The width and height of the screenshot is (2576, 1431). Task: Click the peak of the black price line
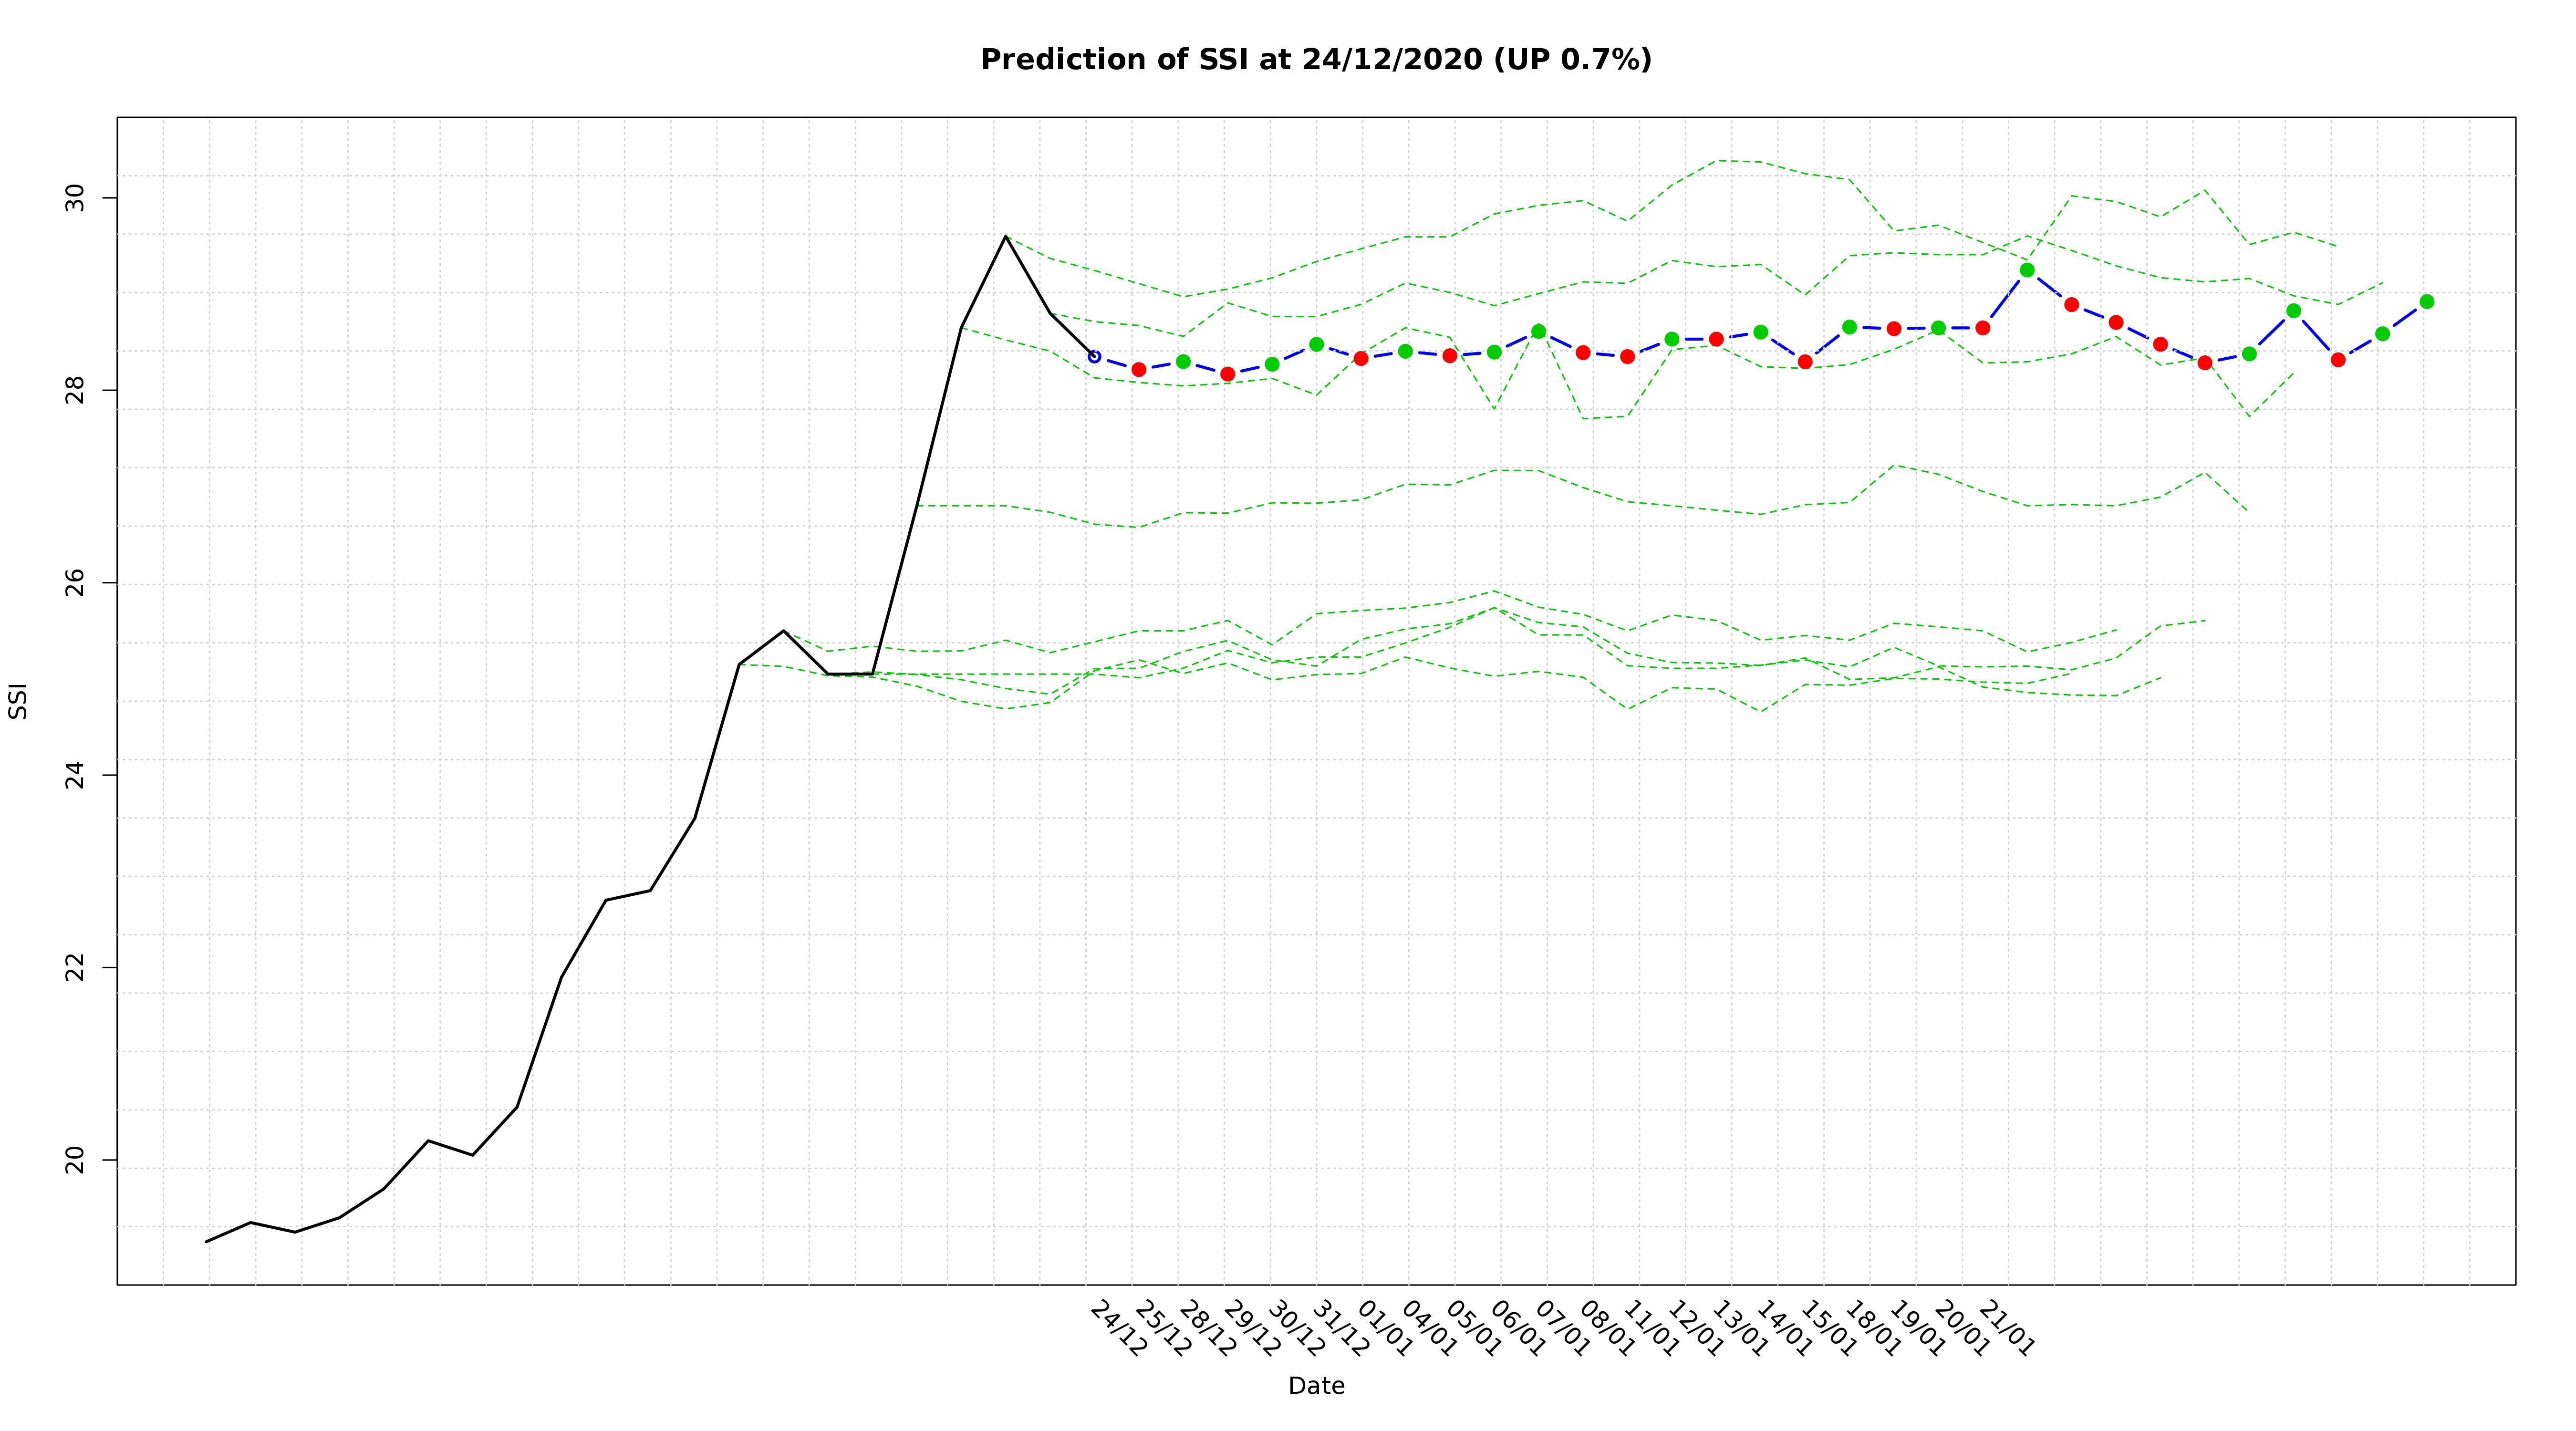coord(1005,236)
